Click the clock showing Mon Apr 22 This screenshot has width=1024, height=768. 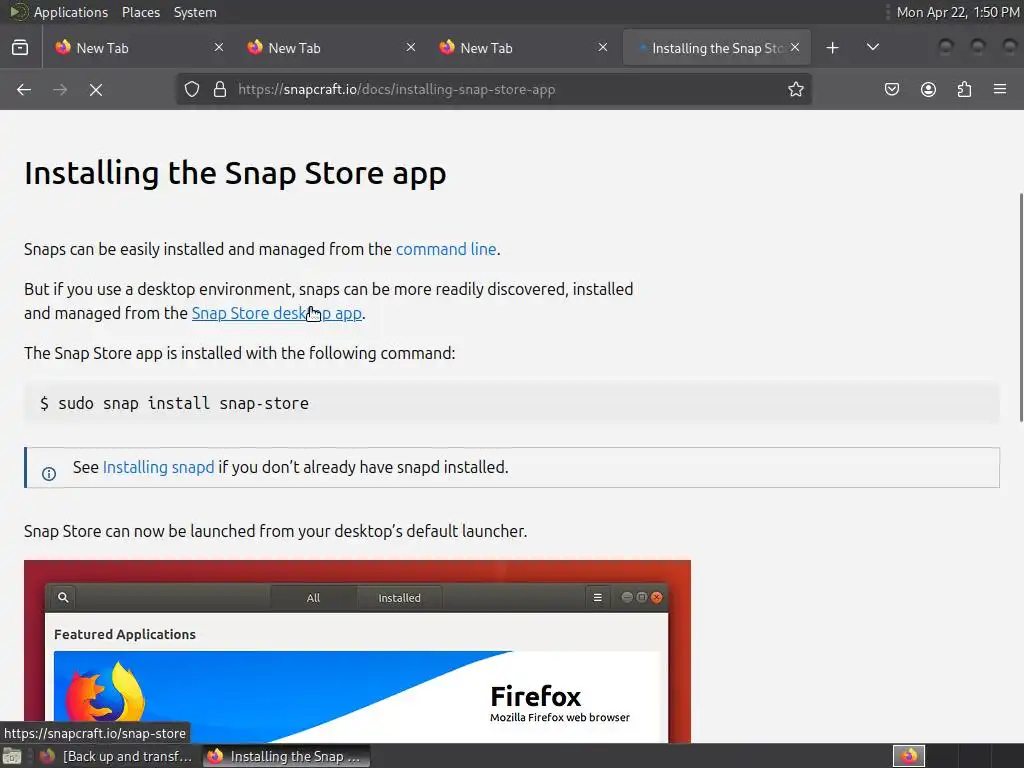957,12
